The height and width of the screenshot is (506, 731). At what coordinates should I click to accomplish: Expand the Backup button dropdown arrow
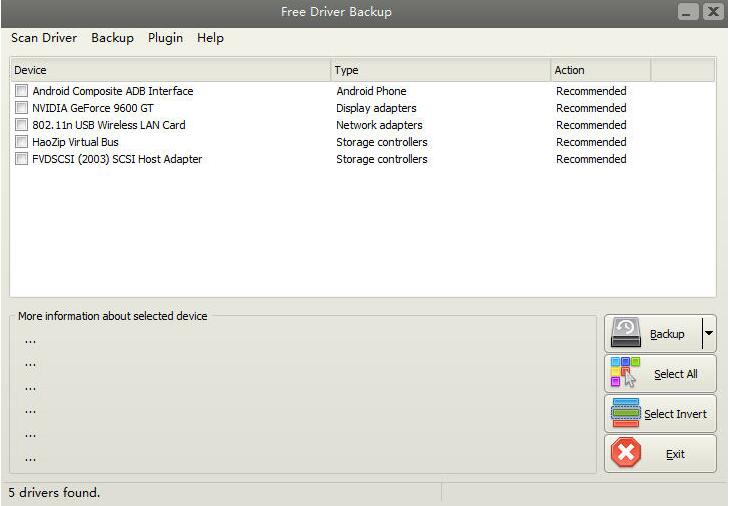pyautogui.click(x=709, y=333)
